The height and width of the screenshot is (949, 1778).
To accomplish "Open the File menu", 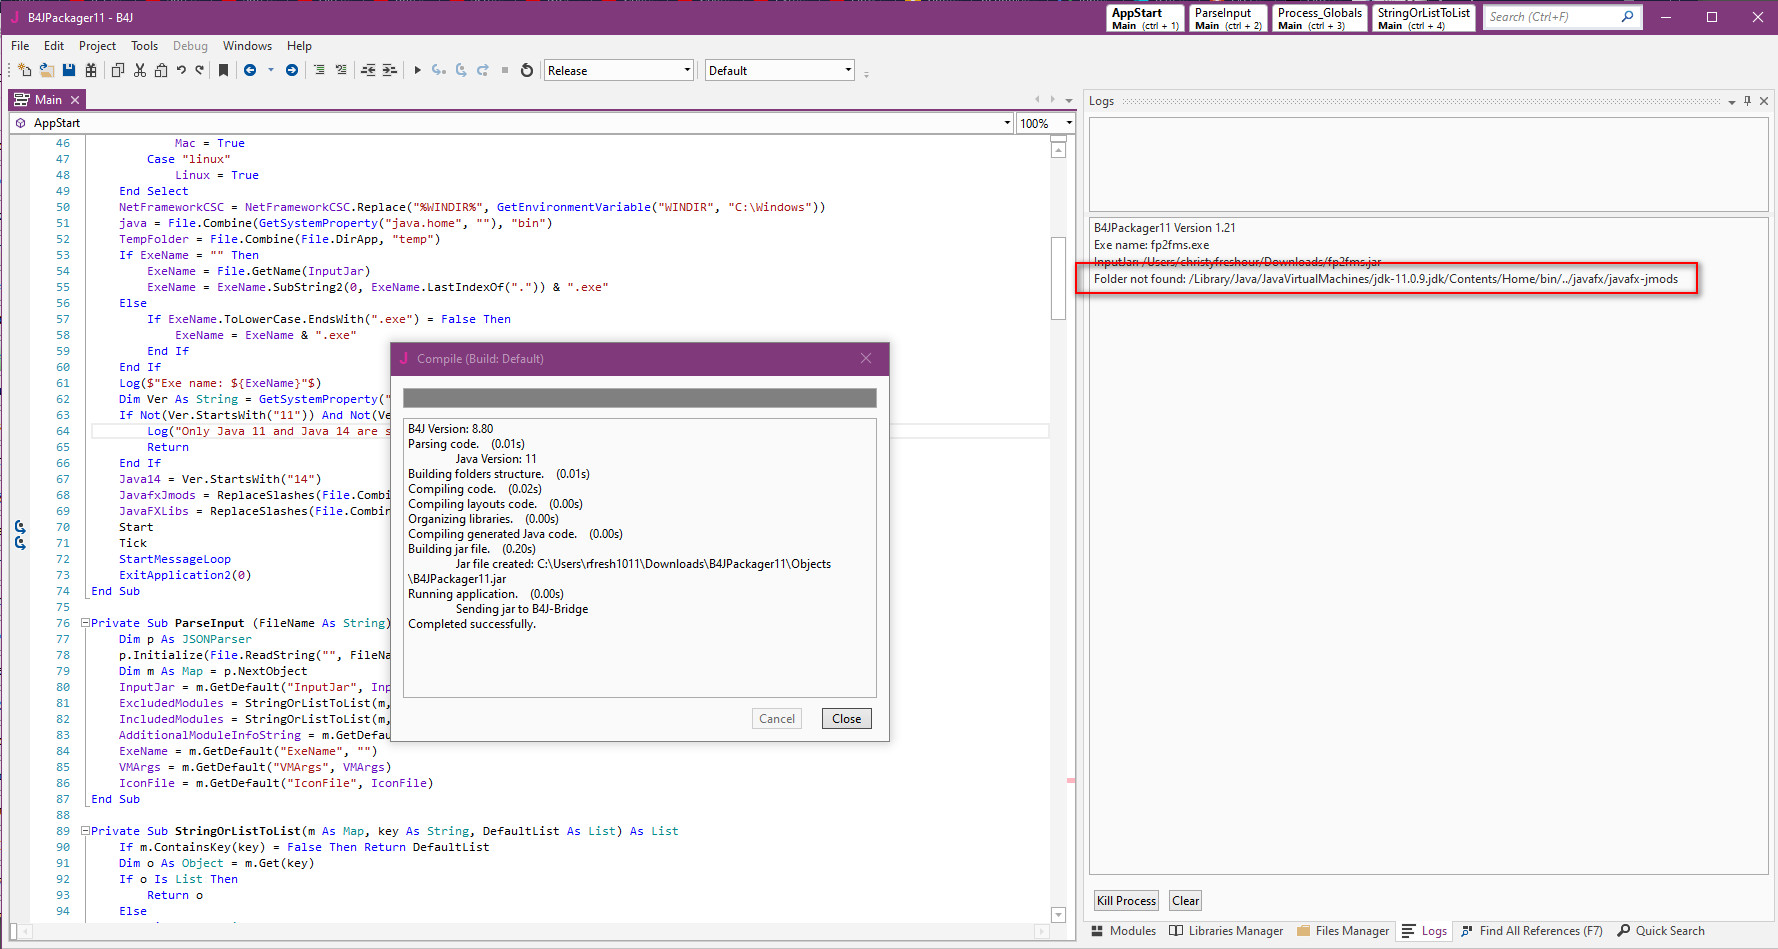I will pyautogui.click(x=20, y=46).
